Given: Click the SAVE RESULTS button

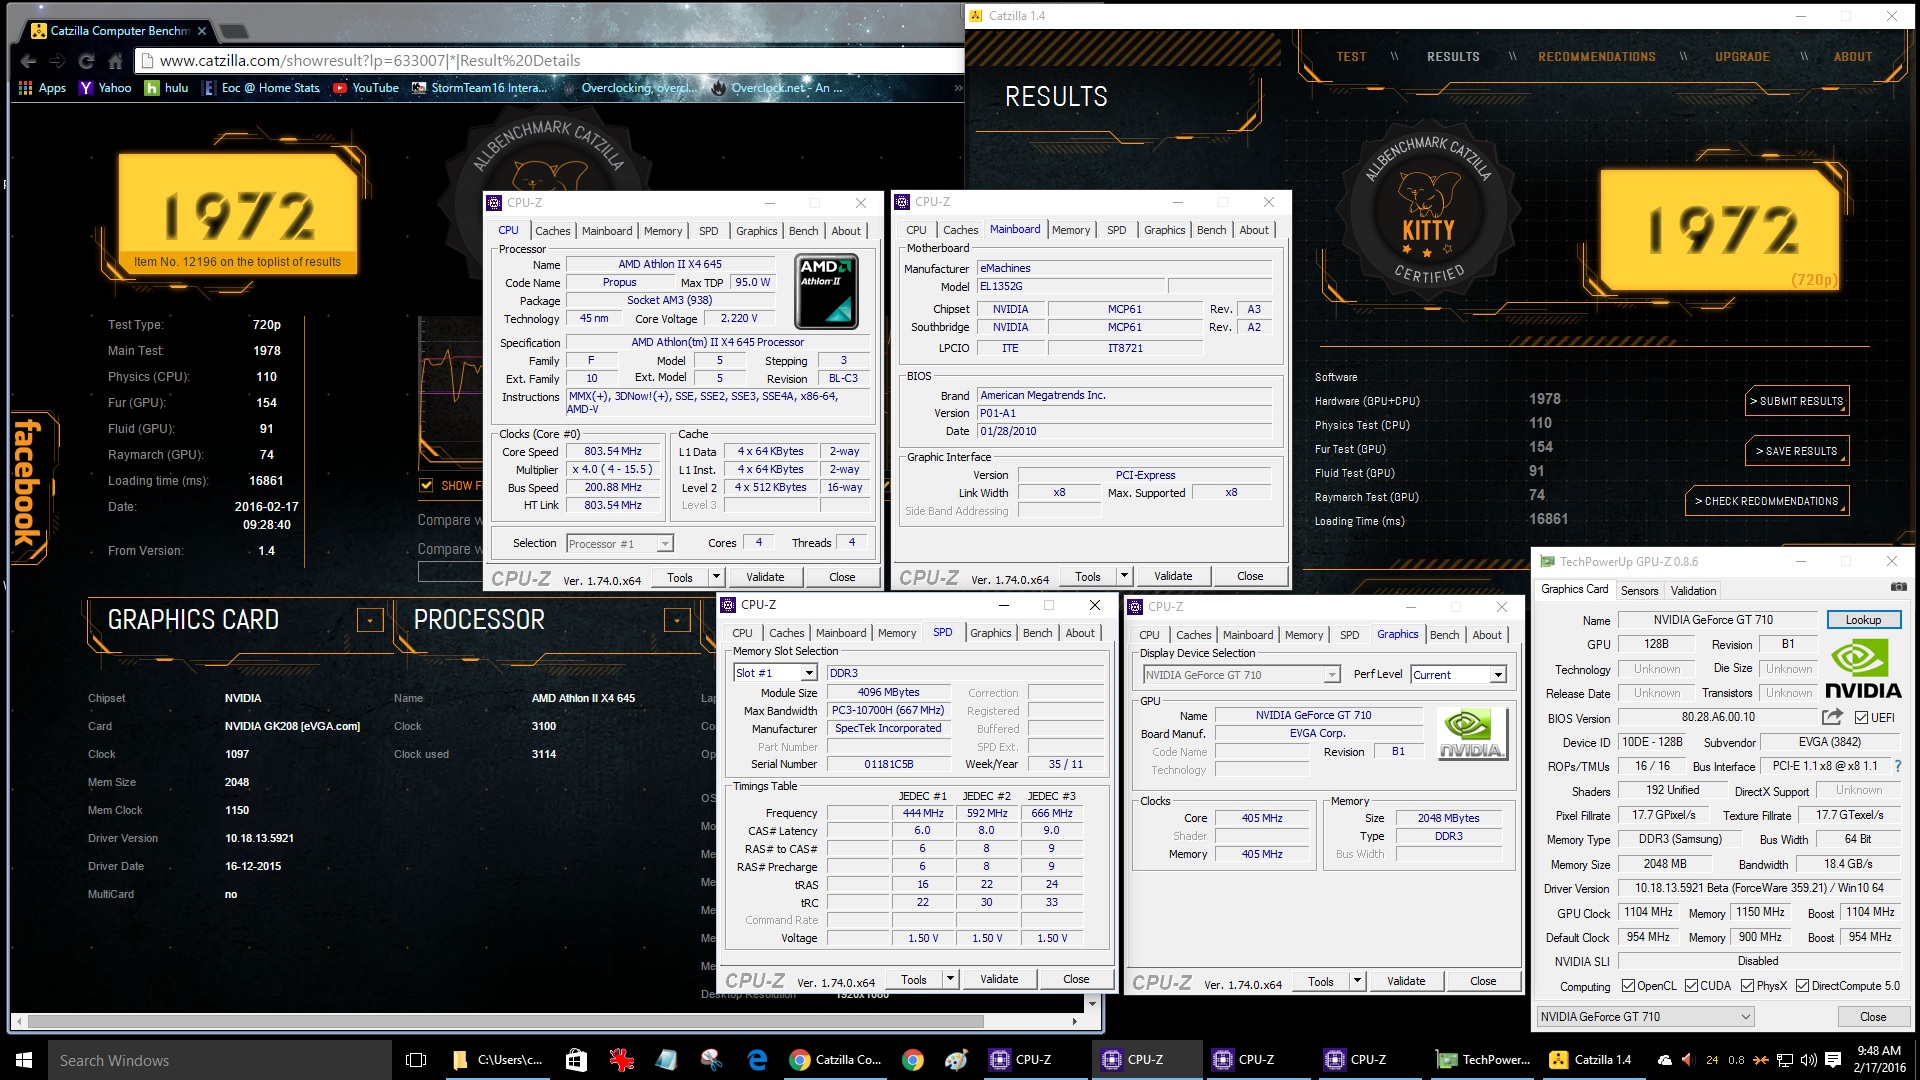Looking at the screenshot, I should point(1797,451).
